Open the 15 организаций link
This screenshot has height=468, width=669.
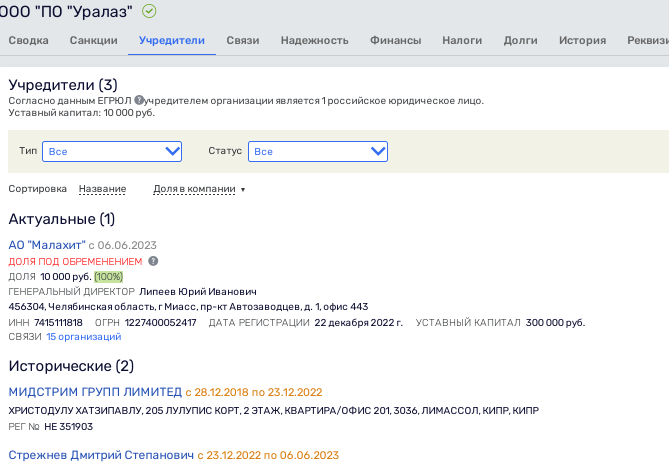[84, 337]
